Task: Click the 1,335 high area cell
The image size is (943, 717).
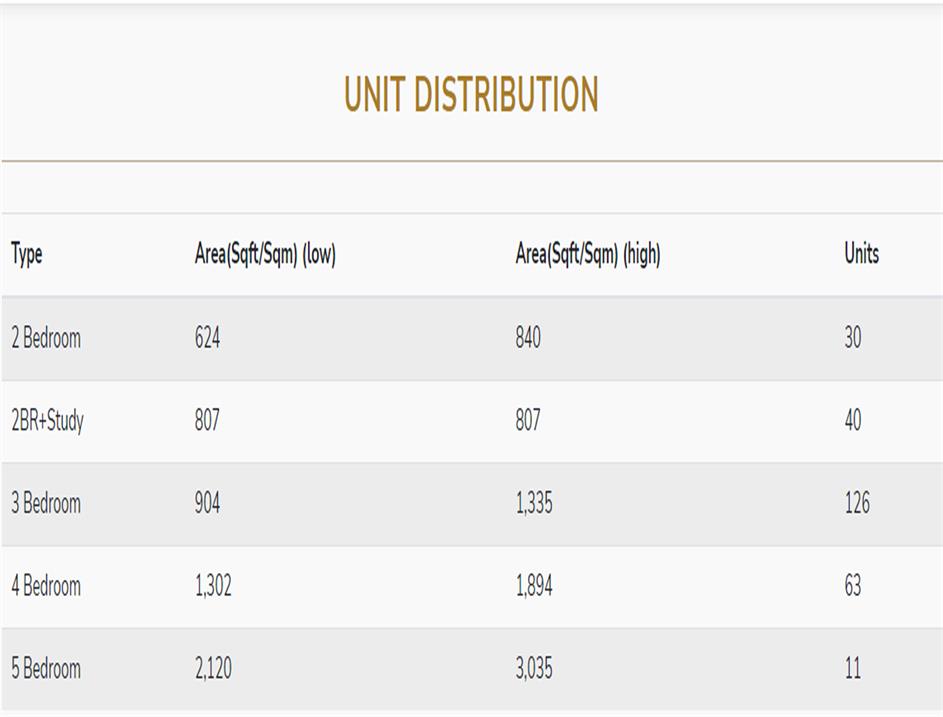Action: coord(534,503)
